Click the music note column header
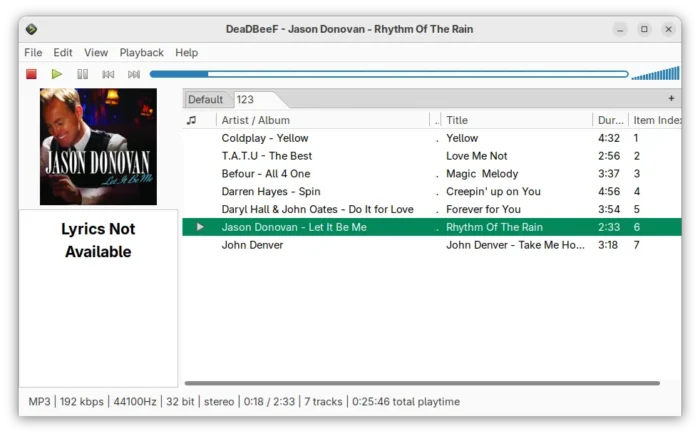Image resolution: width=700 pixels, height=436 pixels. pyautogui.click(x=191, y=120)
